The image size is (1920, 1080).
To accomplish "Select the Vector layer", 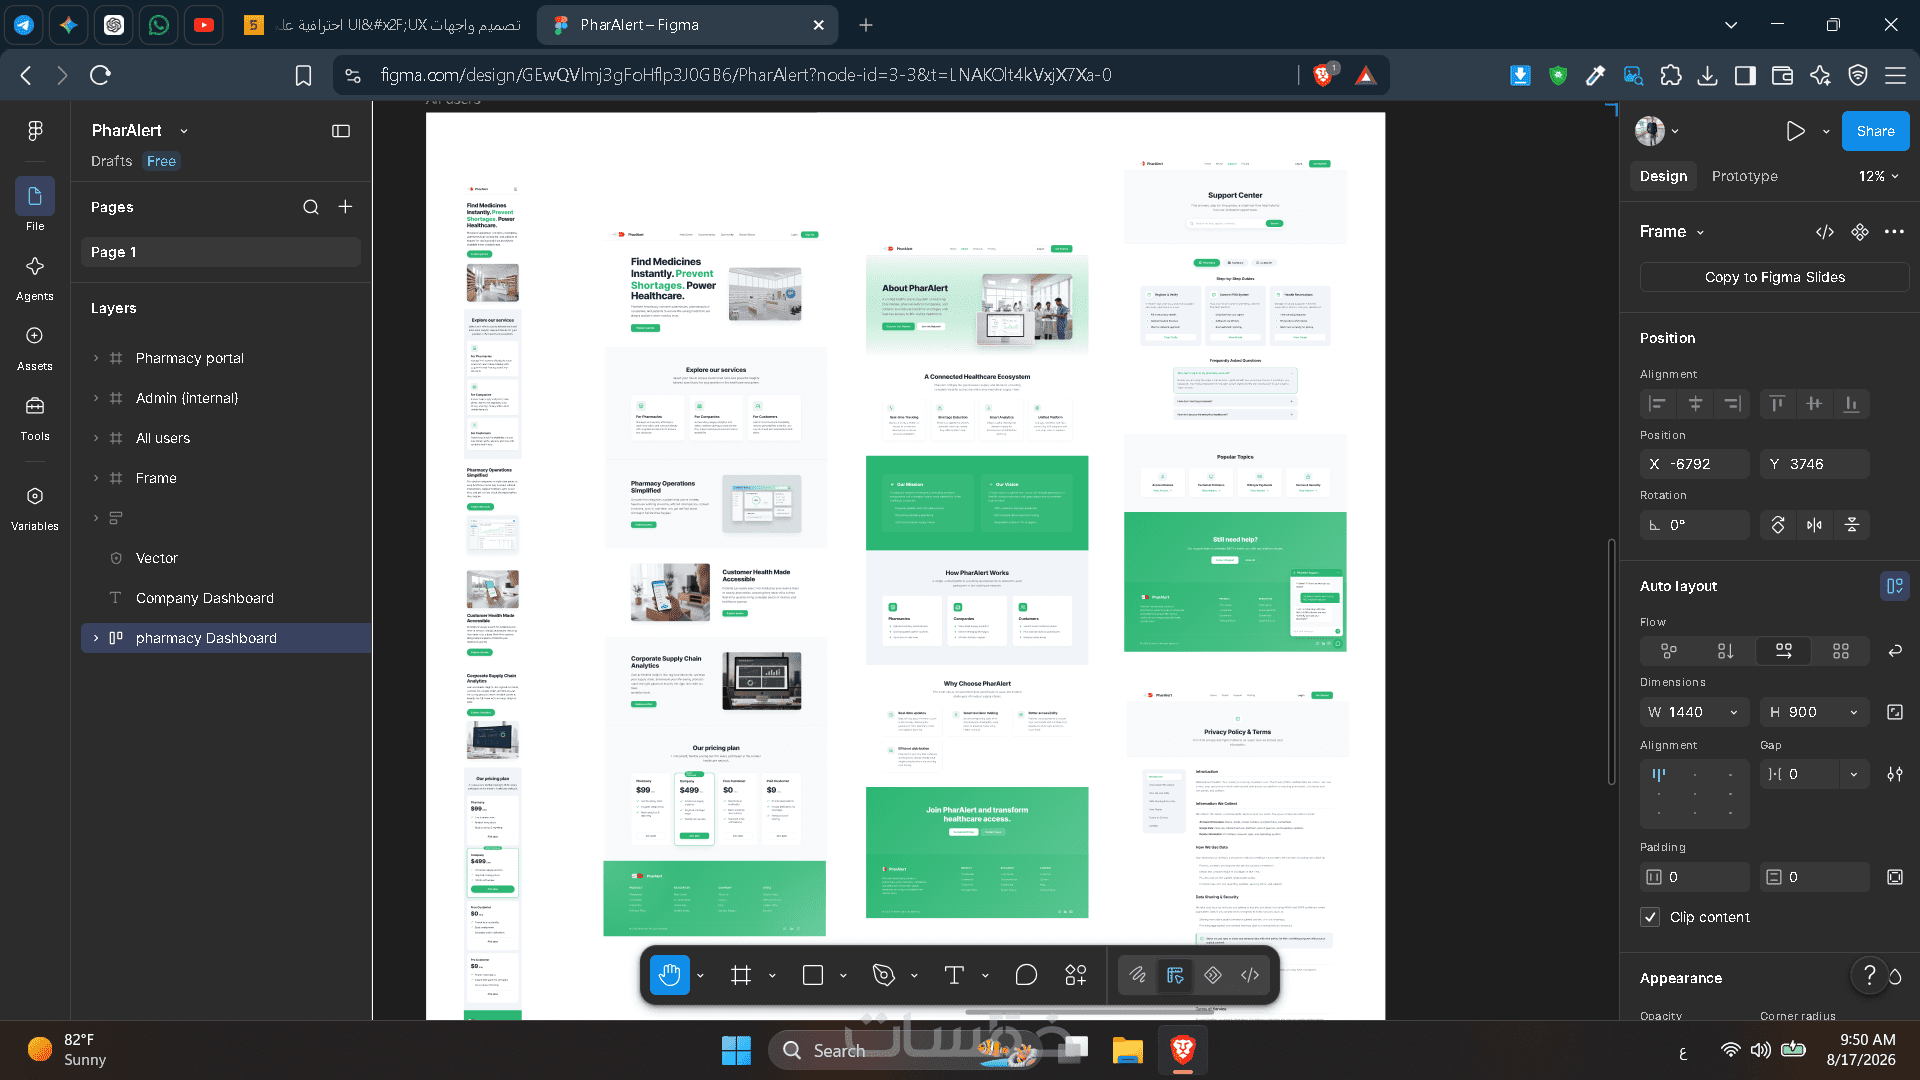I will [156, 558].
